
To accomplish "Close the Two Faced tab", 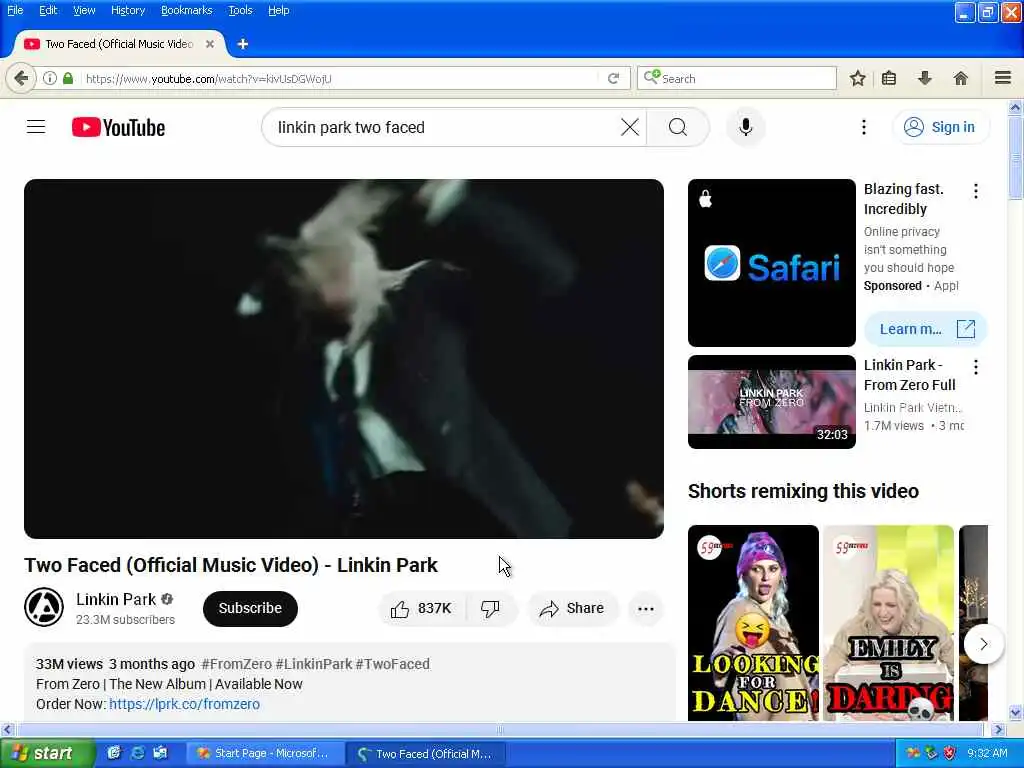I will pyautogui.click(x=210, y=44).
